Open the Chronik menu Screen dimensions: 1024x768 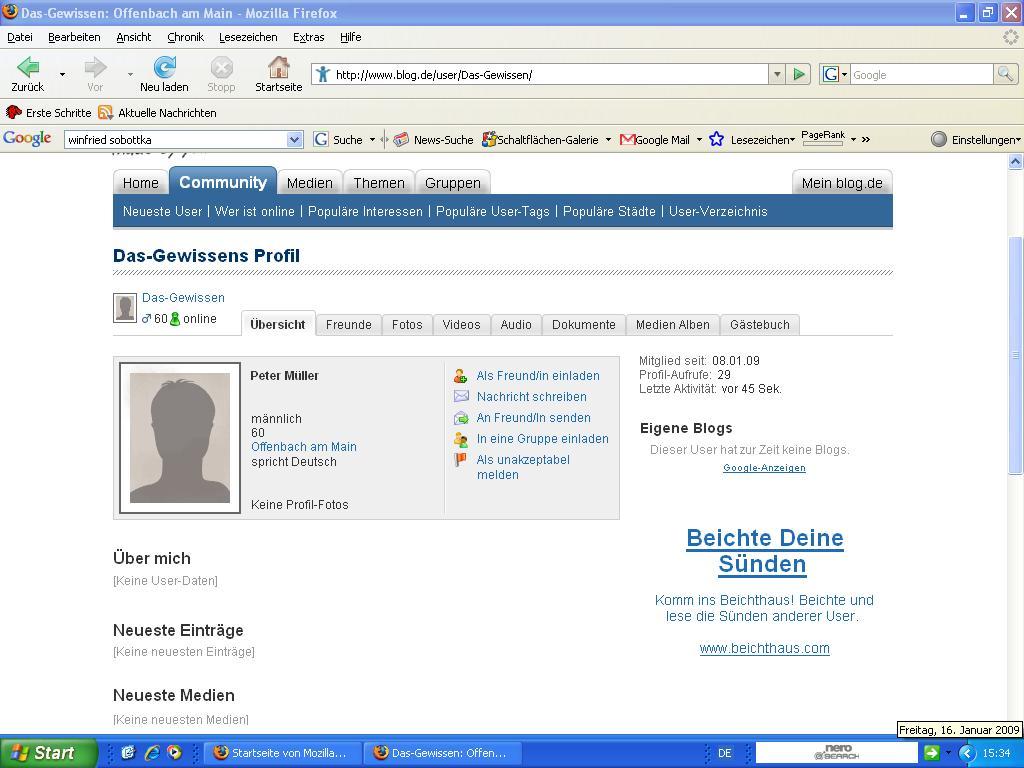(185, 37)
